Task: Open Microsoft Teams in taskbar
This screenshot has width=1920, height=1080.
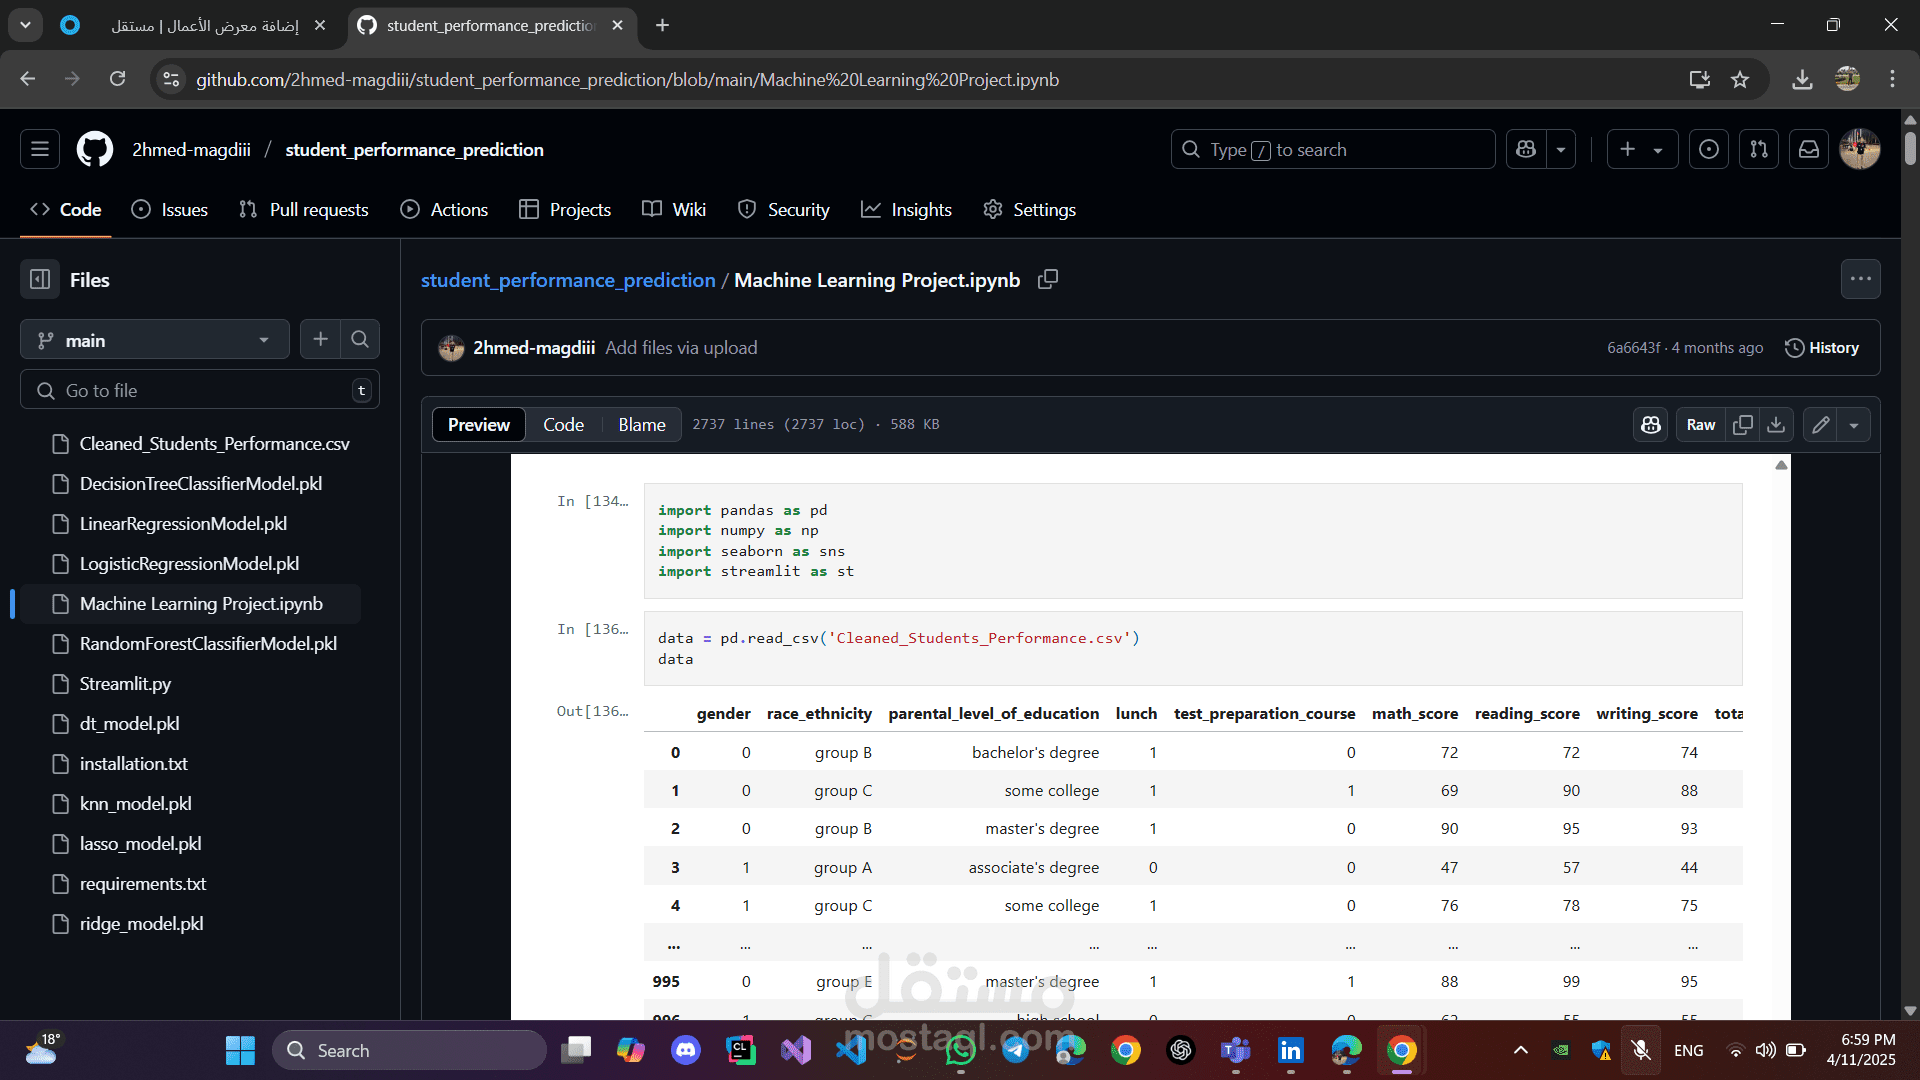Action: (x=1236, y=1050)
